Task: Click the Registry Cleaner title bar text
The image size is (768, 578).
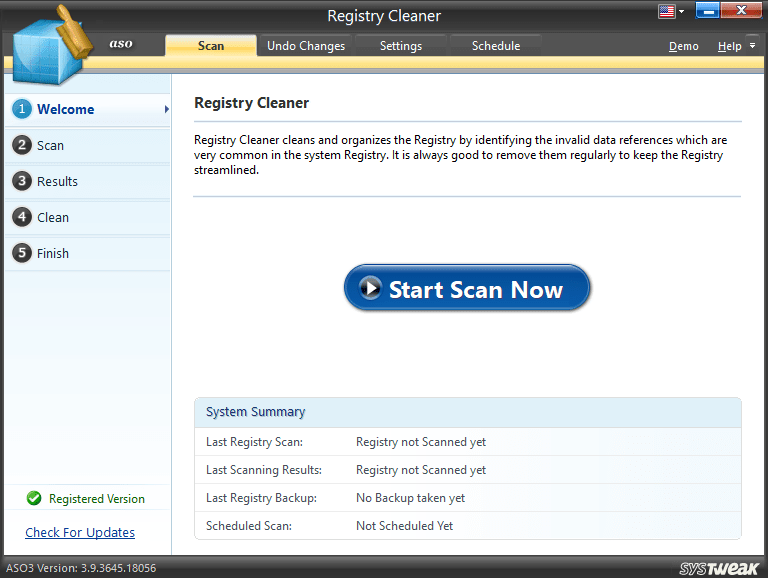Action: click(384, 16)
